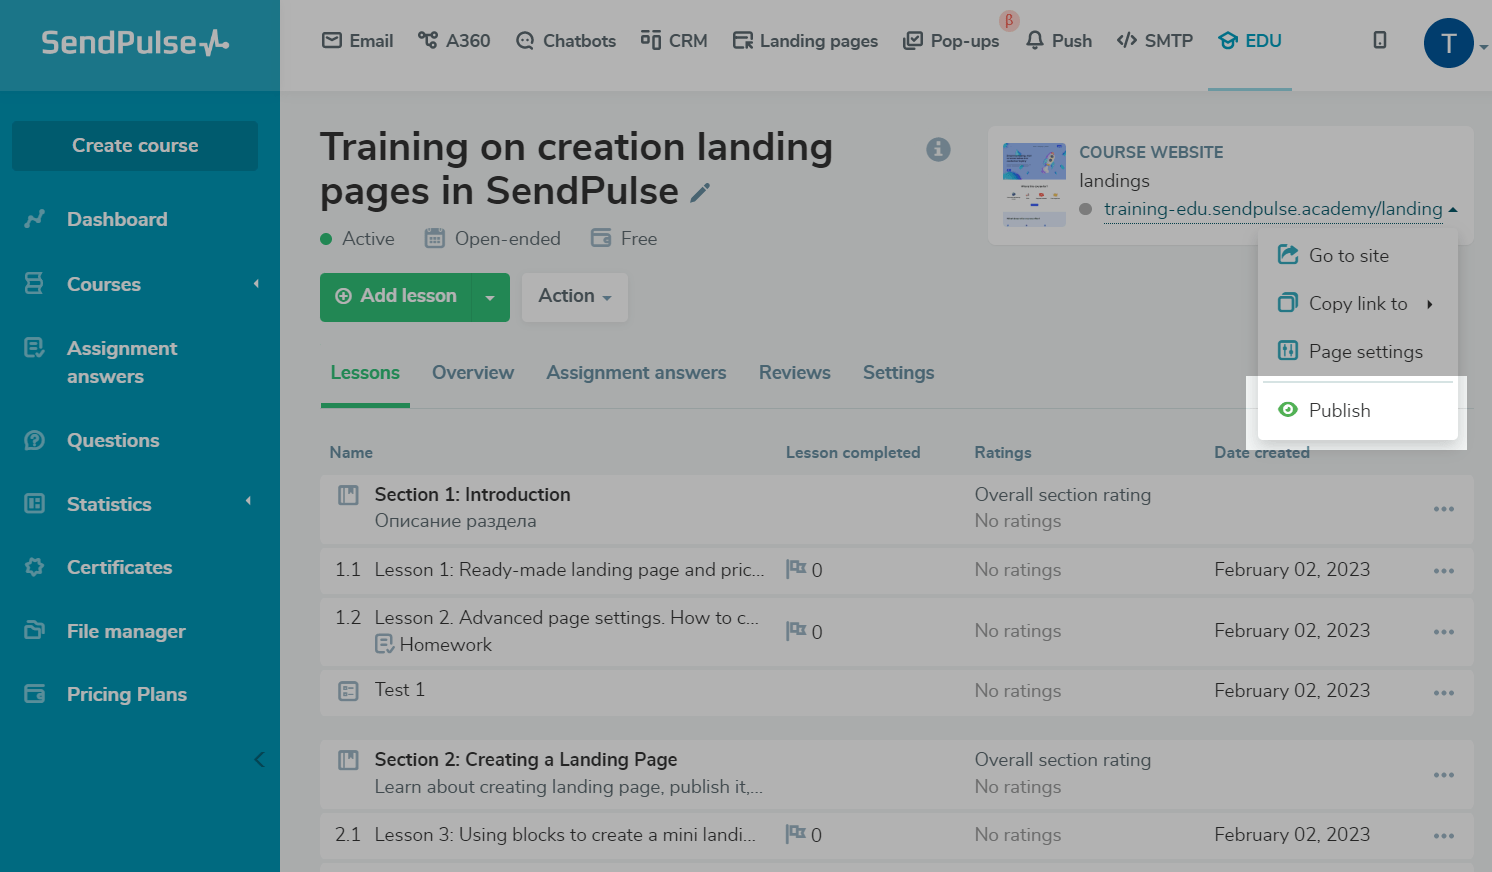
Task: Open the user avatar T profile menu
Action: coord(1448,44)
